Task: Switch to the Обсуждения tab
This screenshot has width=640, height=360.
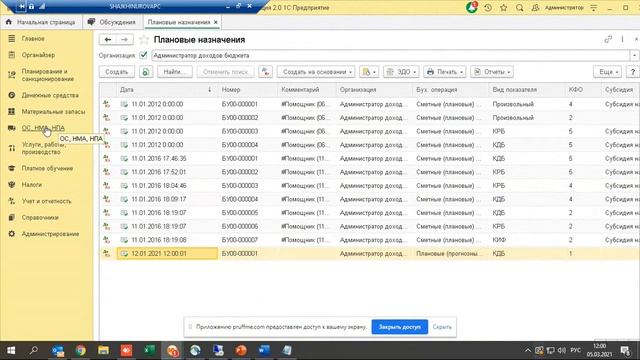Action: point(112,22)
